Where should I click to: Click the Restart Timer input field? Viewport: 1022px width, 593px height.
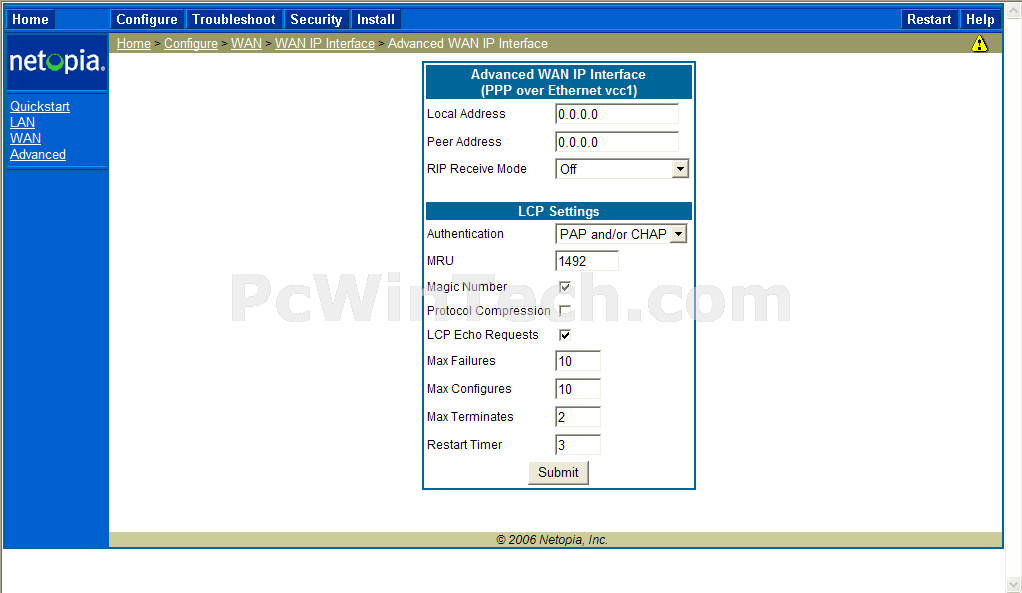pos(577,445)
